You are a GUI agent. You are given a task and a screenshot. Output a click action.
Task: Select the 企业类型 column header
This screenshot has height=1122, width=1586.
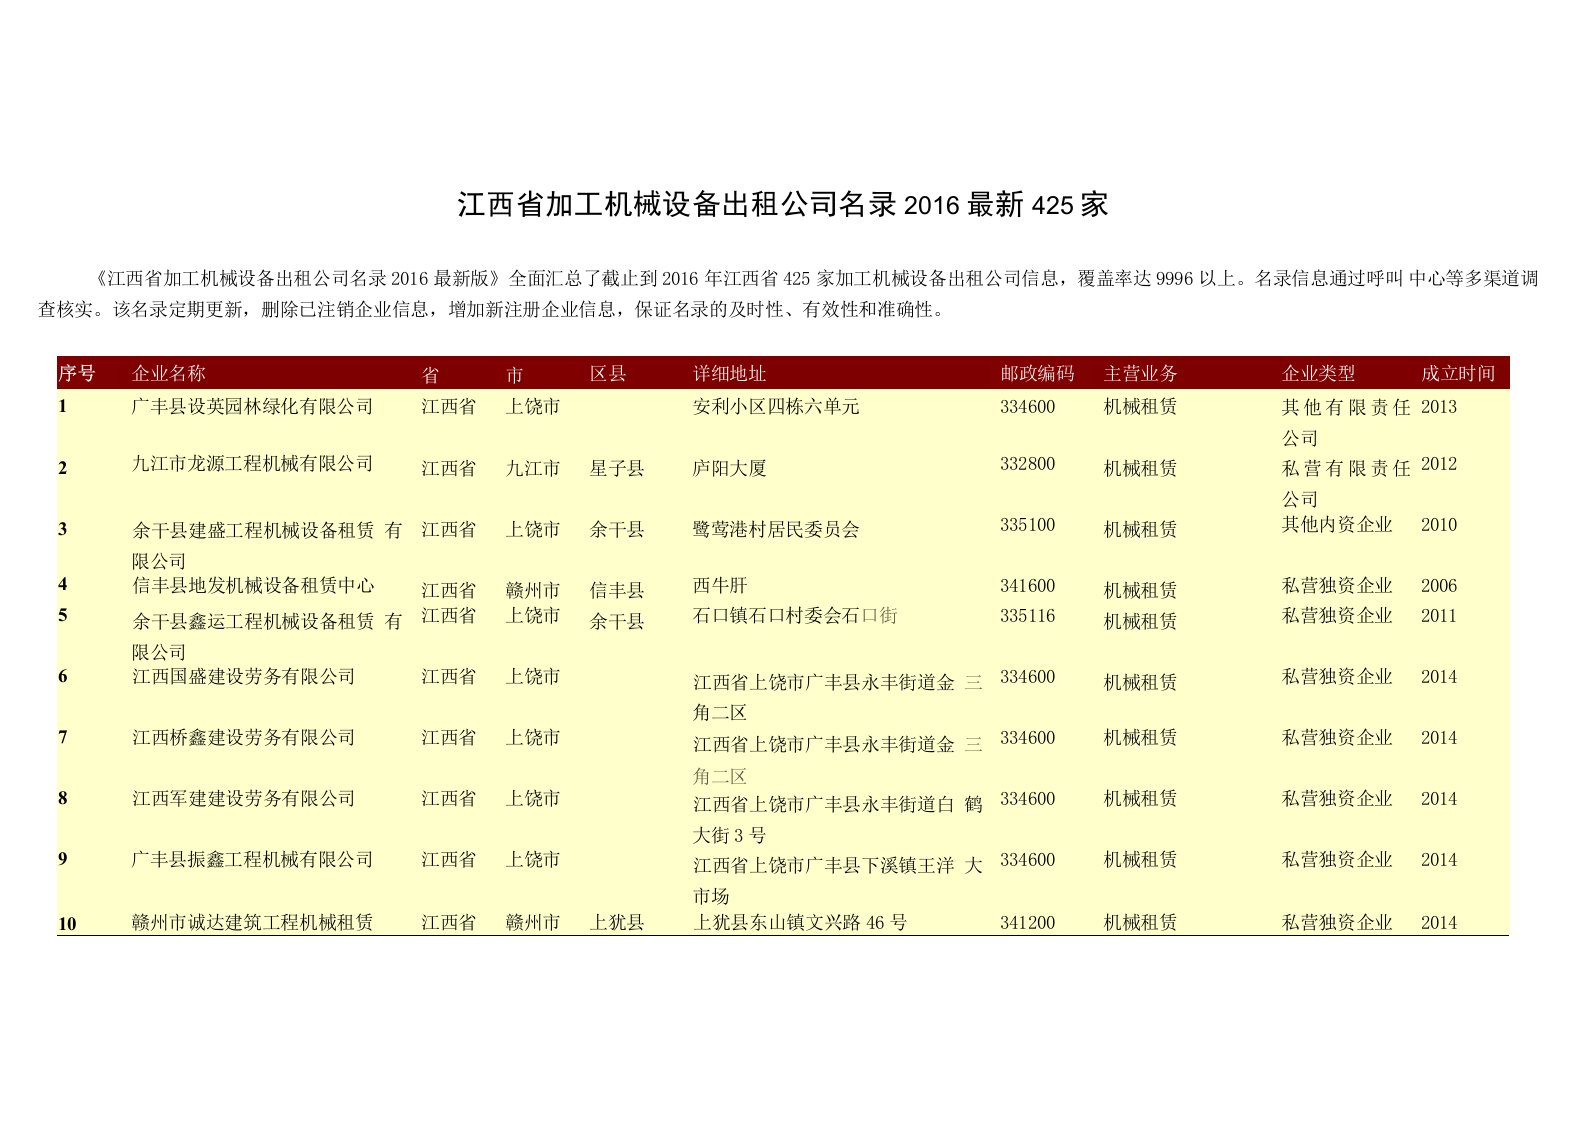pyautogui.click(x=1319, y=373)
